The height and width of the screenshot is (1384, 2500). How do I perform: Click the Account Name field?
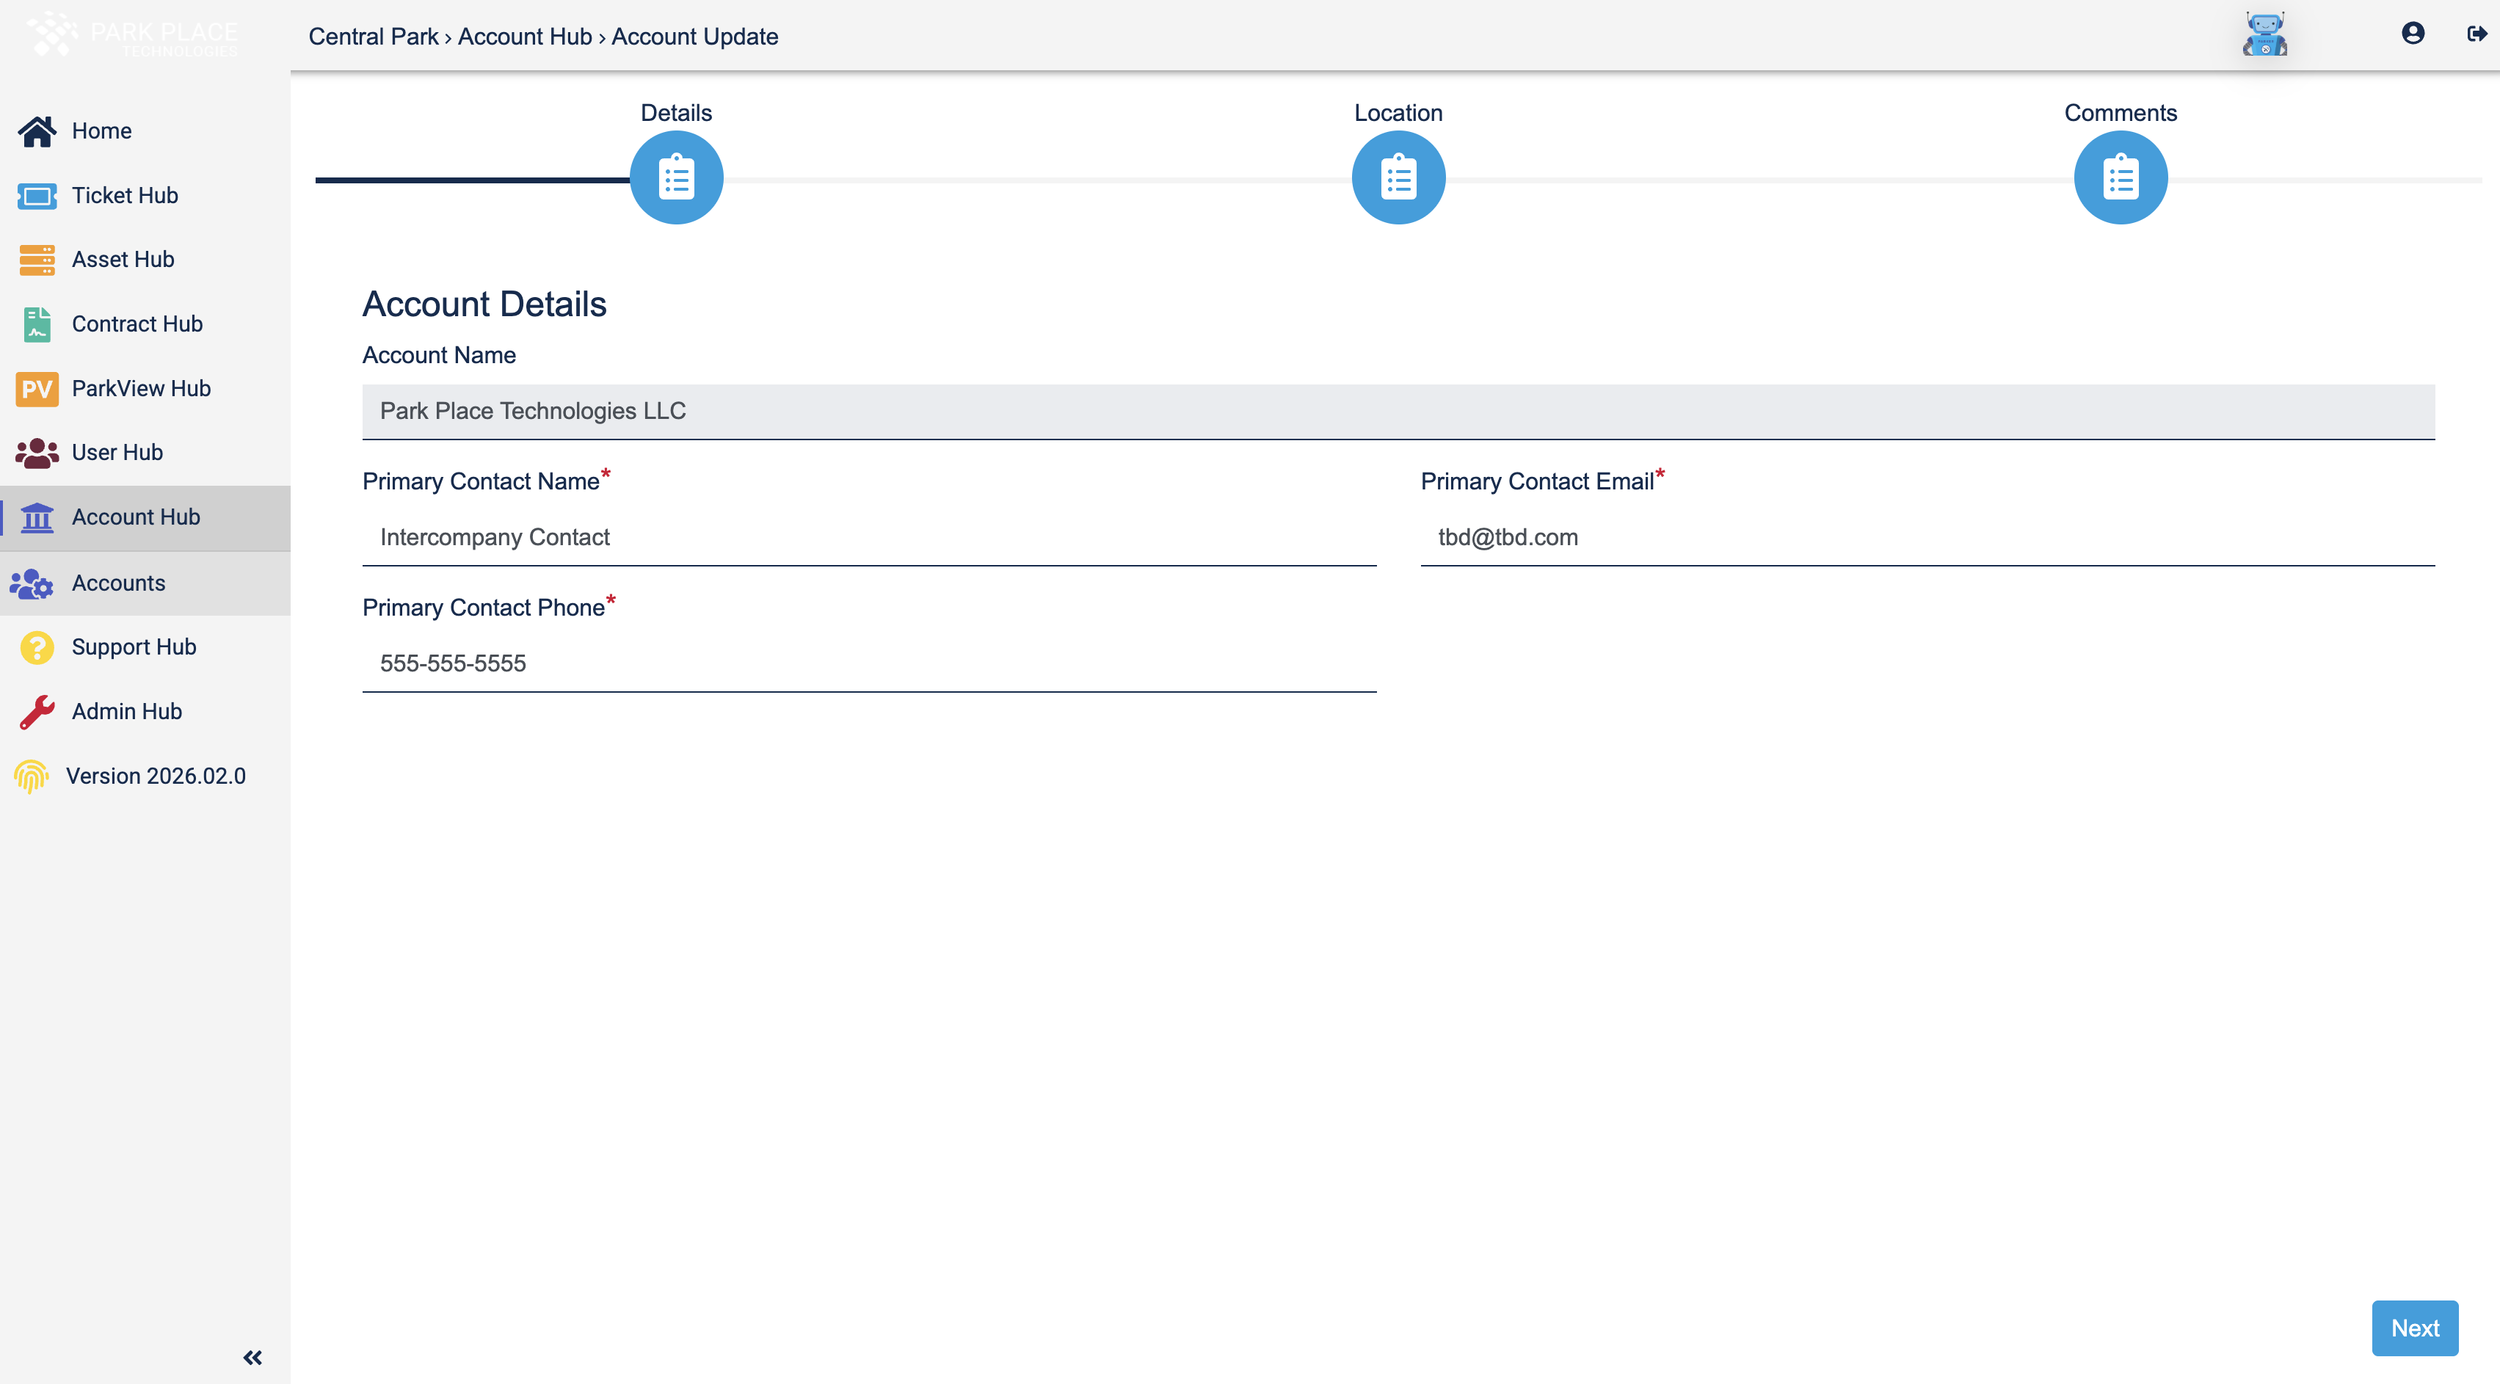[x=1399, y=412]
